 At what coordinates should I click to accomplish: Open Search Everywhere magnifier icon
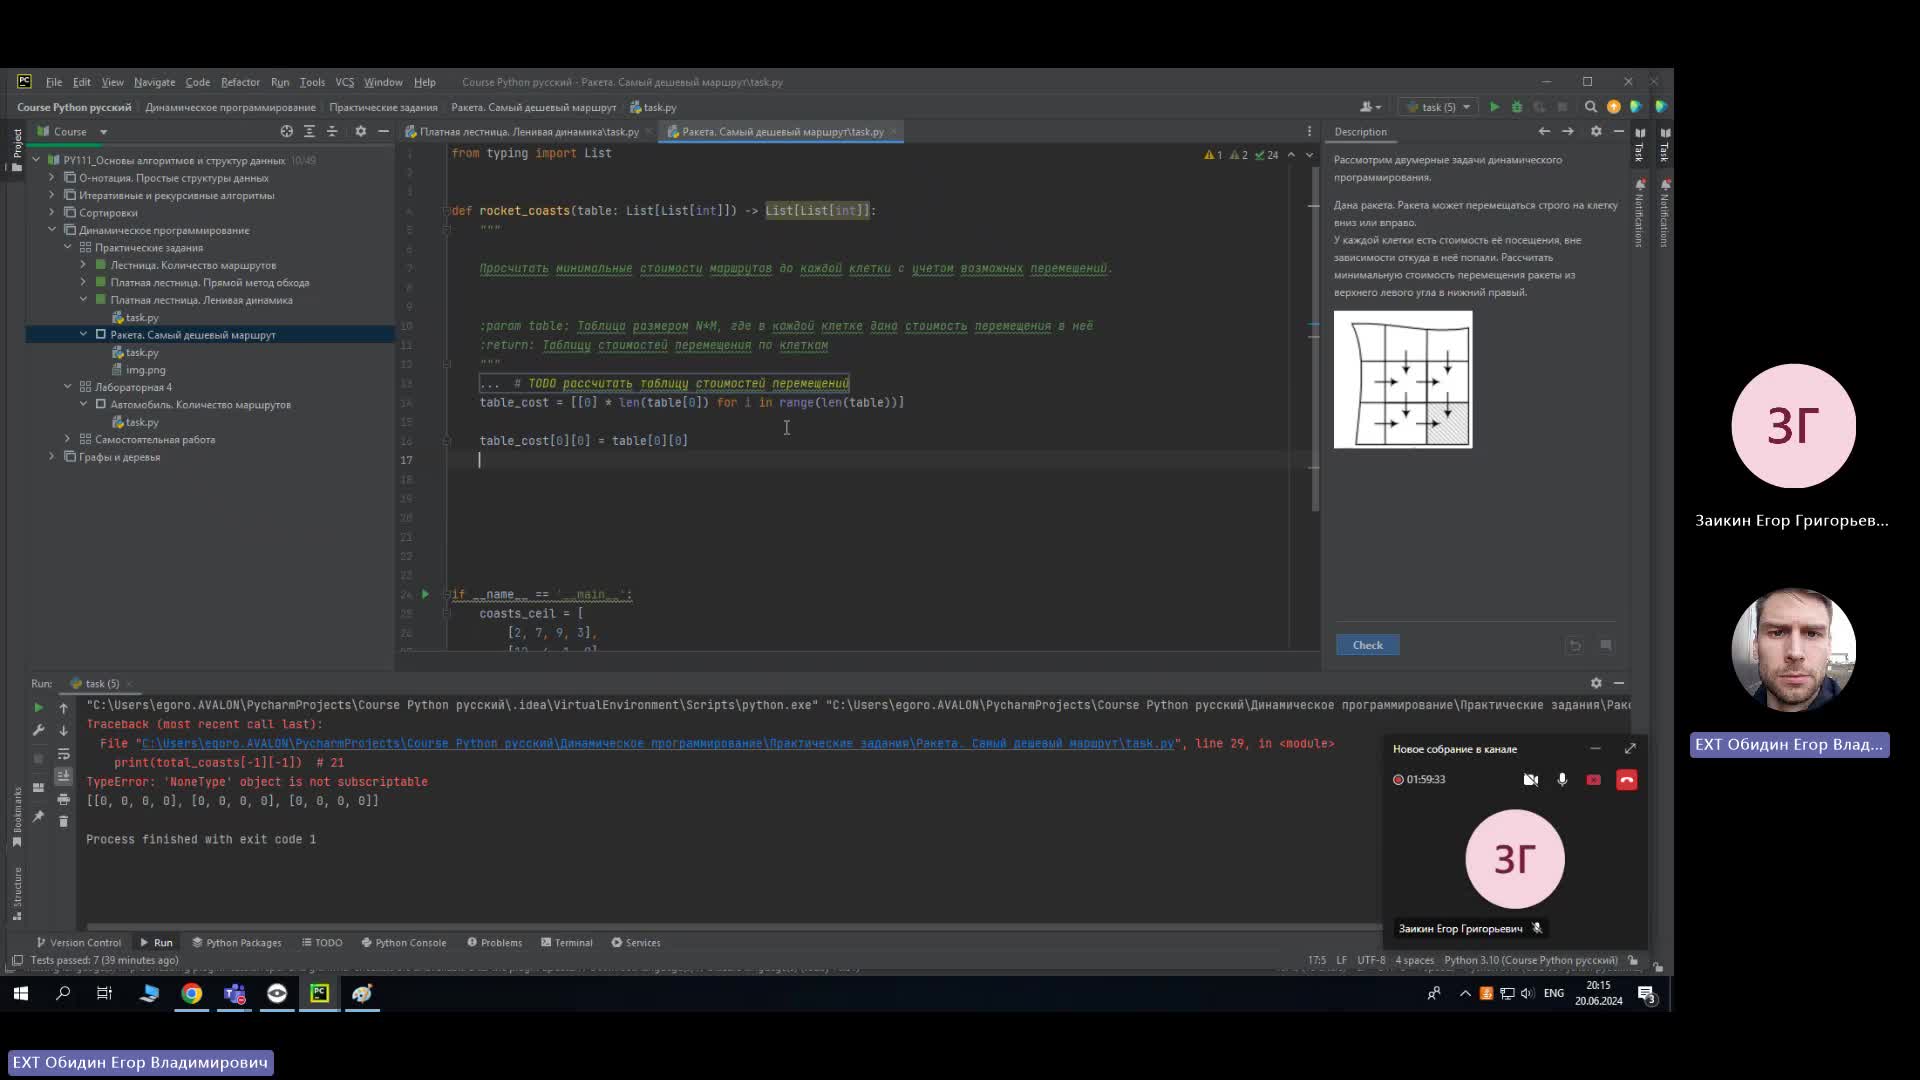1590,107
